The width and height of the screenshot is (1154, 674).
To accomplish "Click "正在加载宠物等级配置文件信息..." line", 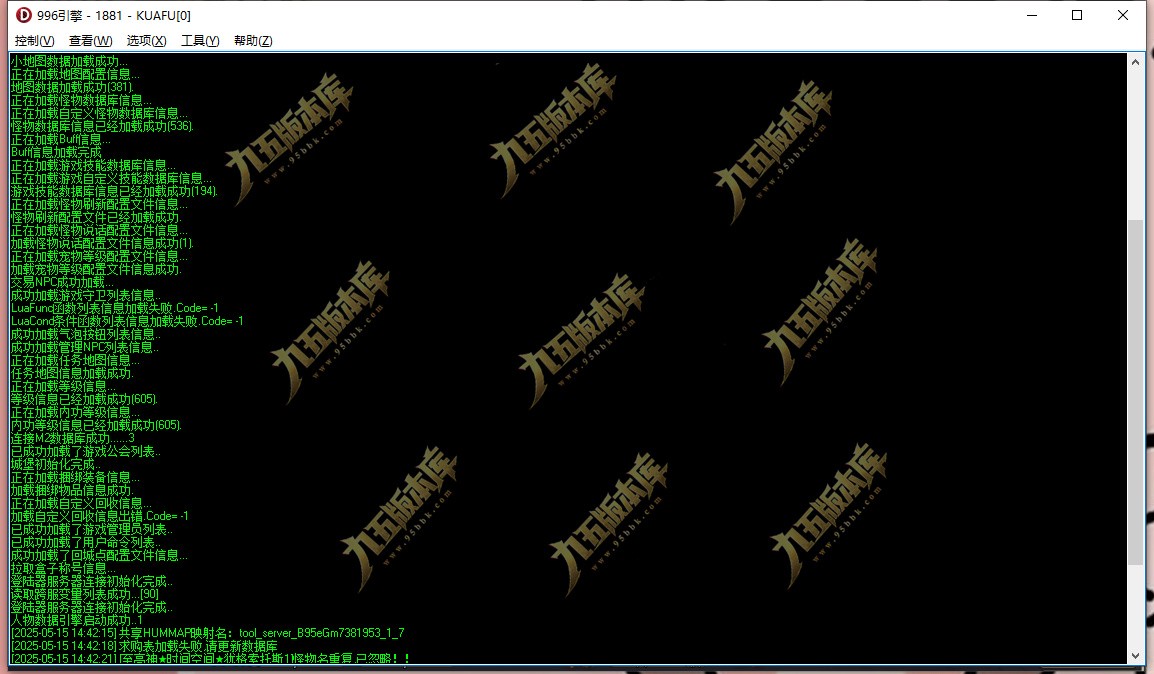I will 99,256.
